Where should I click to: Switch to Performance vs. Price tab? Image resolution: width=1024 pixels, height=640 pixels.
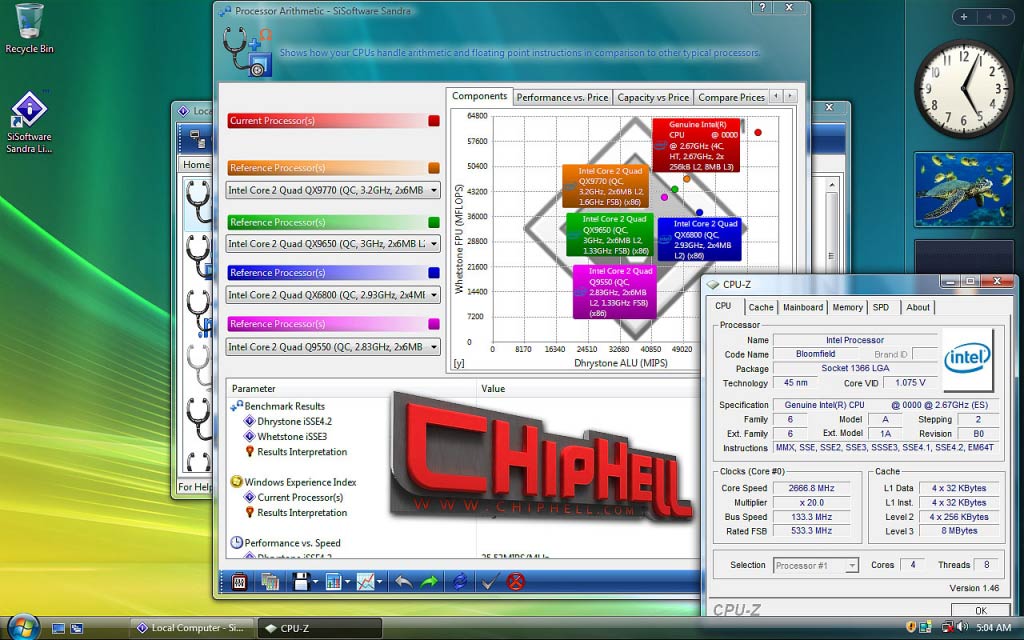click(x=562, y=97)
